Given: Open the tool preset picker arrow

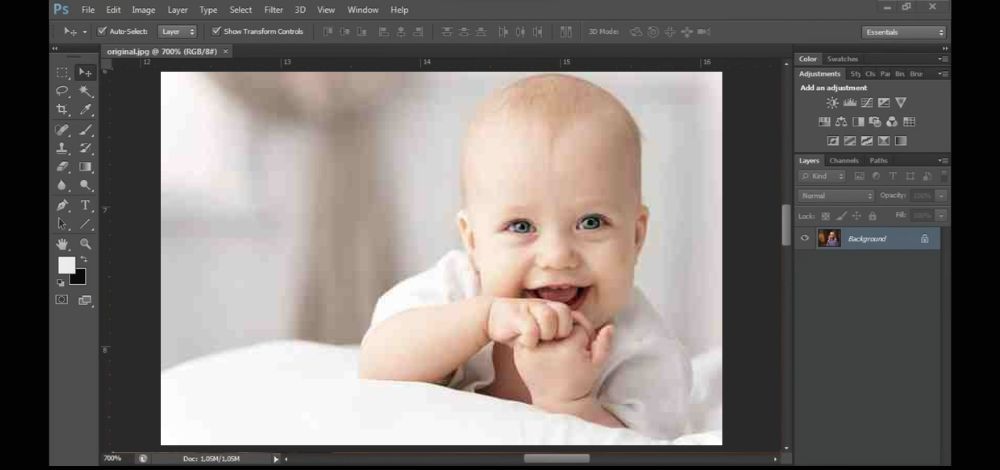Looking at the screenshot, I should pyautogui.click(x=85, y=31).
